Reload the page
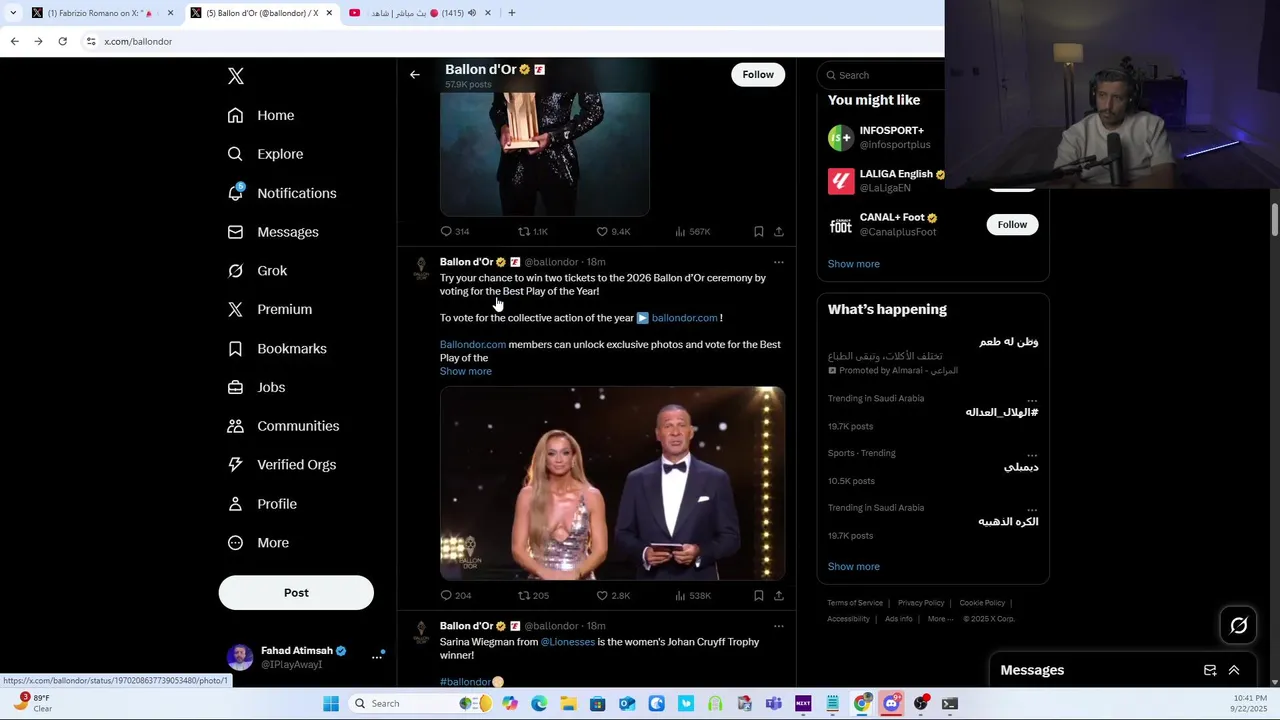1280x720 pixels. tap(62, 41)
